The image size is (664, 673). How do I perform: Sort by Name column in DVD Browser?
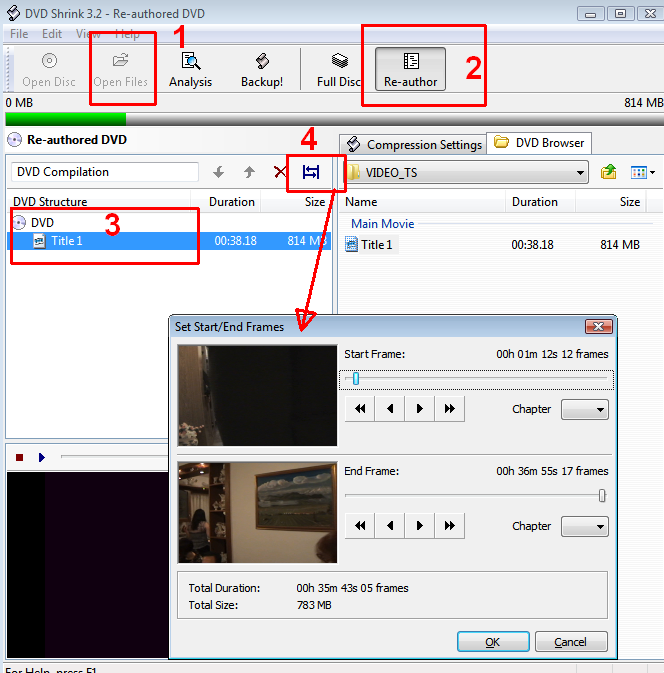coord(422,202)
